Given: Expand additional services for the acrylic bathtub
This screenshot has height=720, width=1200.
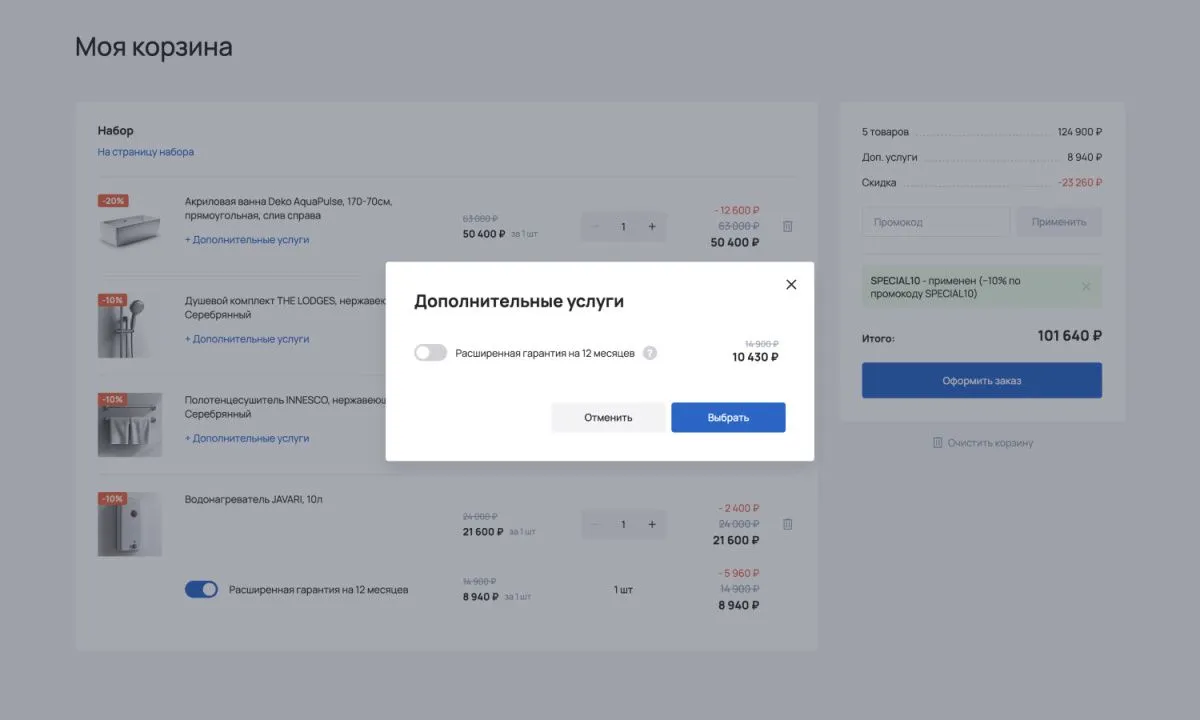Looking at the screenshot, I should [x=247, y=240].
